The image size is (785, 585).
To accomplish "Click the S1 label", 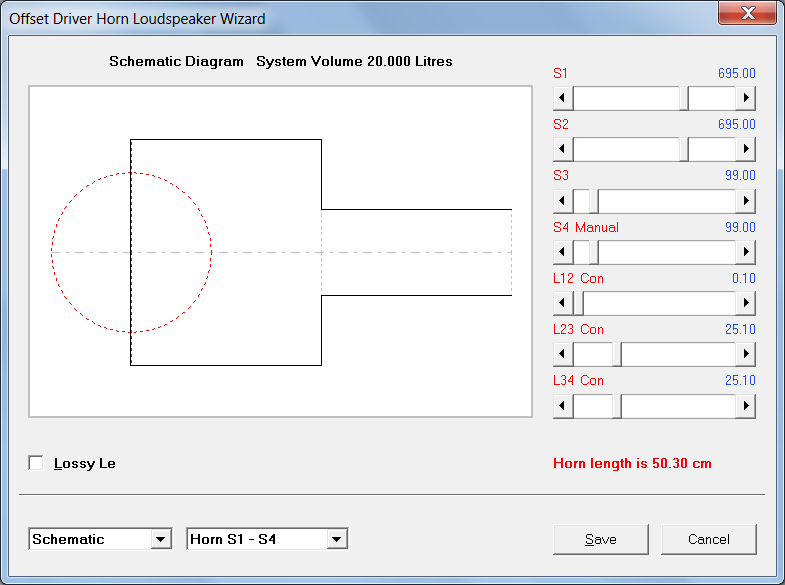I will (x=560, y=73).
